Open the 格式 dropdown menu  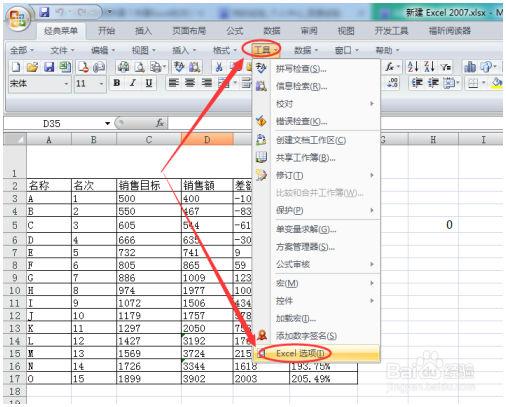225,50
